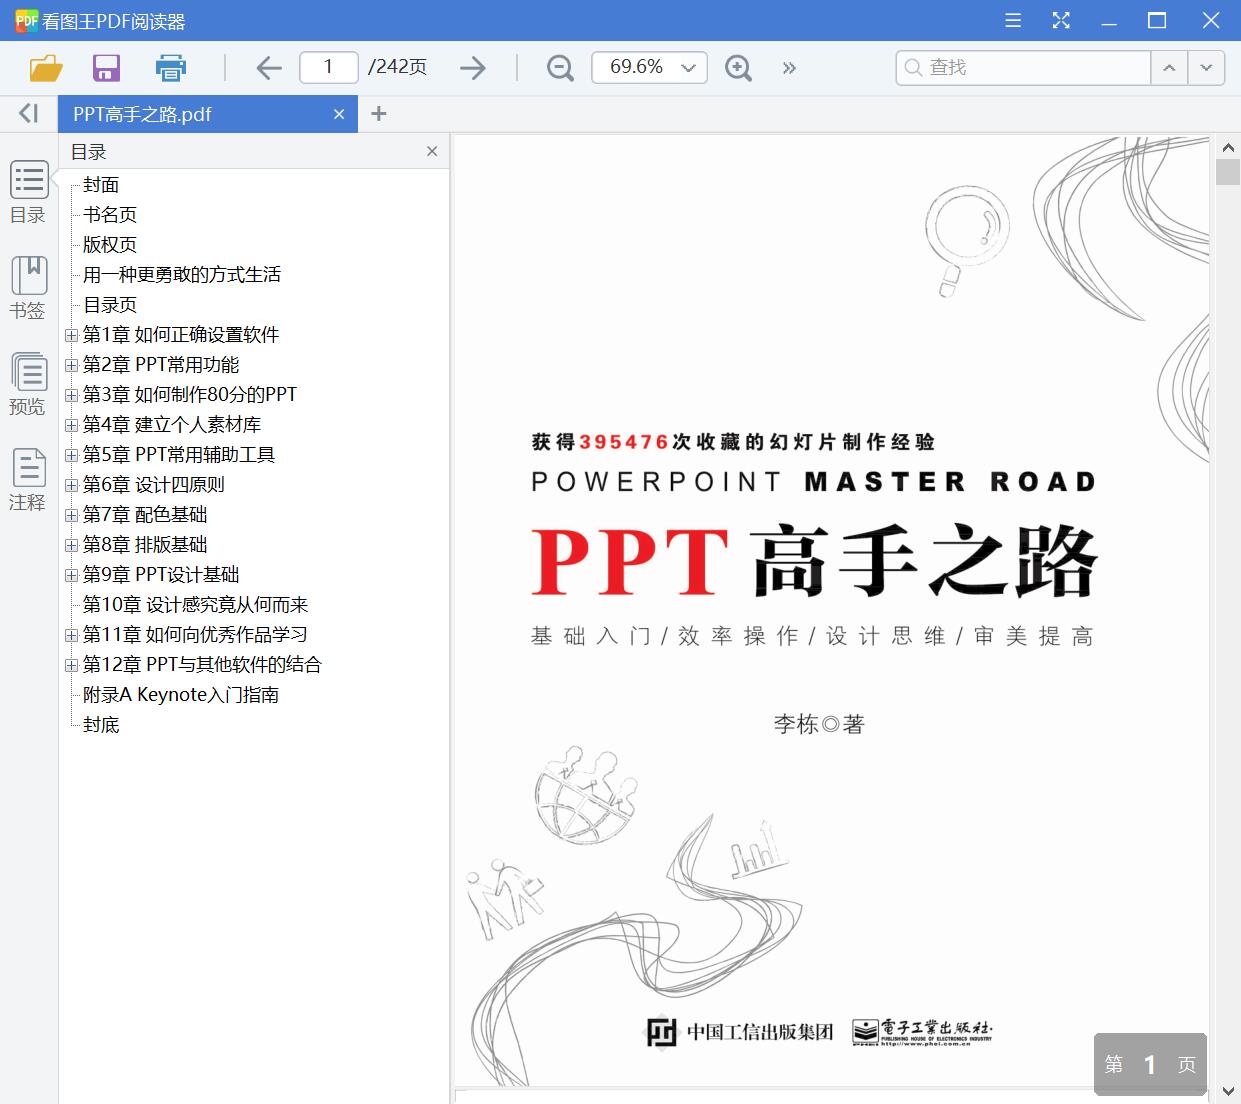The width and height of the screenshot is (1241, 1104).
Task: Open 用一种更勇敢的方式生活 entry
Action: (182, 275)
